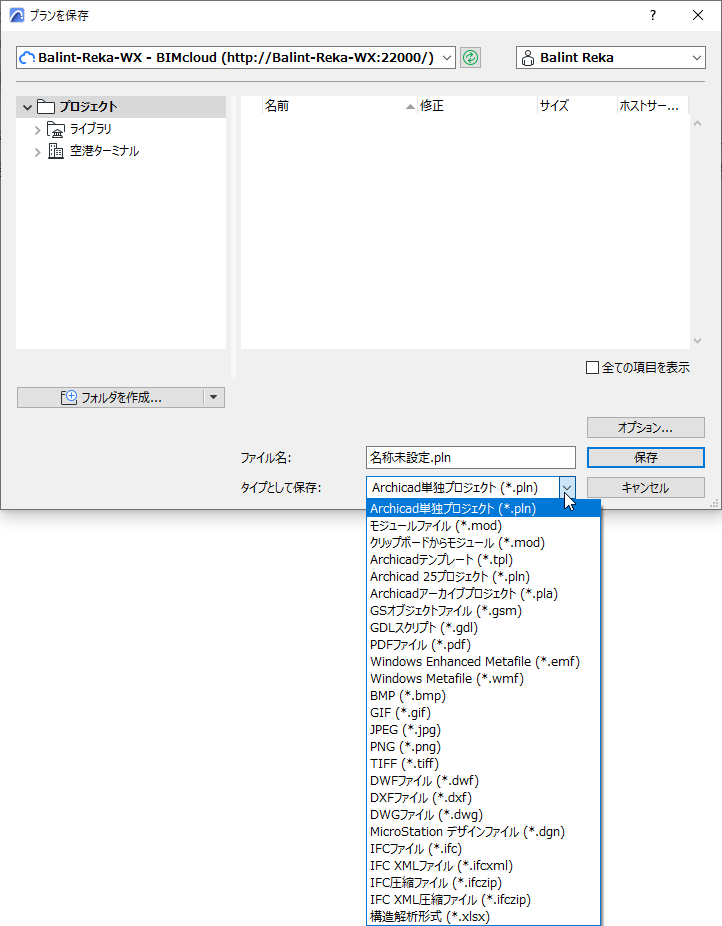
Task: Select IFC圧縮ファイル (*.ifczip) option
Action: (483, 883)
